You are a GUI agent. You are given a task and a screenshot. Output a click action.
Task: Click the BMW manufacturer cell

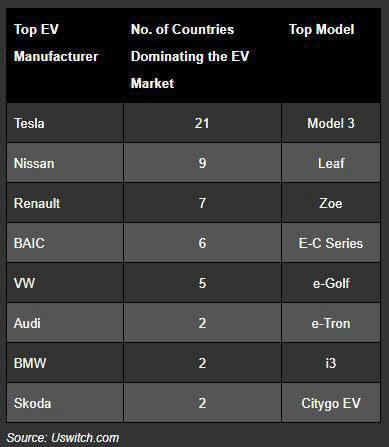point(65,363)
